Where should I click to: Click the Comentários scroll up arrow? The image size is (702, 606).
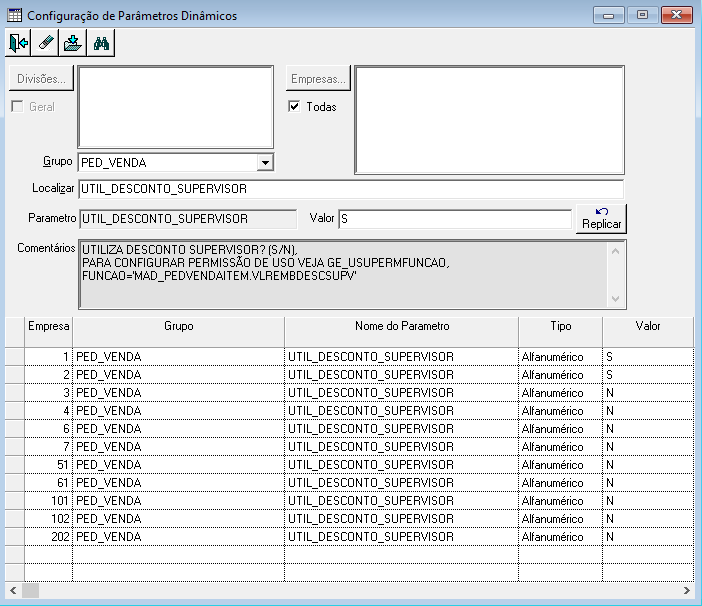point(616,251)
